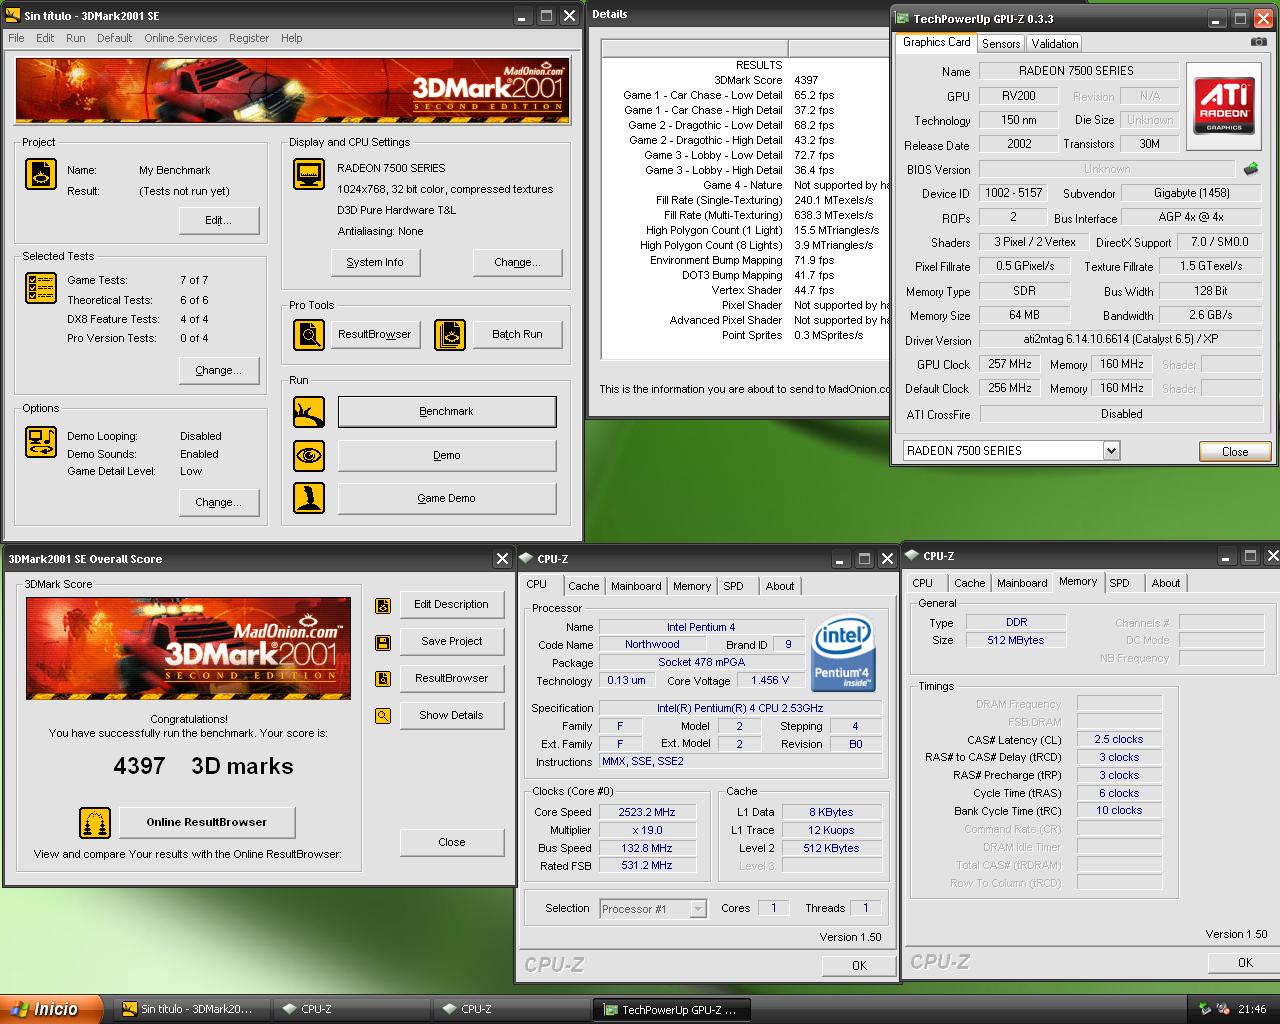Click the ResultBrowser magnifier icon in Pro Tools

309,335
